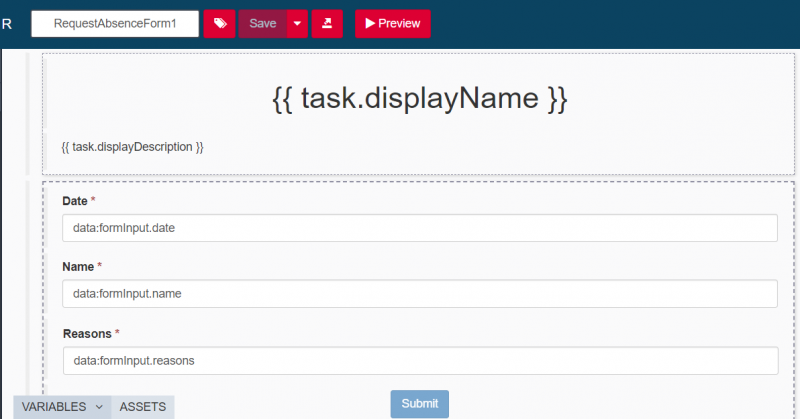This screenshot has width=800, height=419.
Task: Click the tags icon button
Action: 219,23
